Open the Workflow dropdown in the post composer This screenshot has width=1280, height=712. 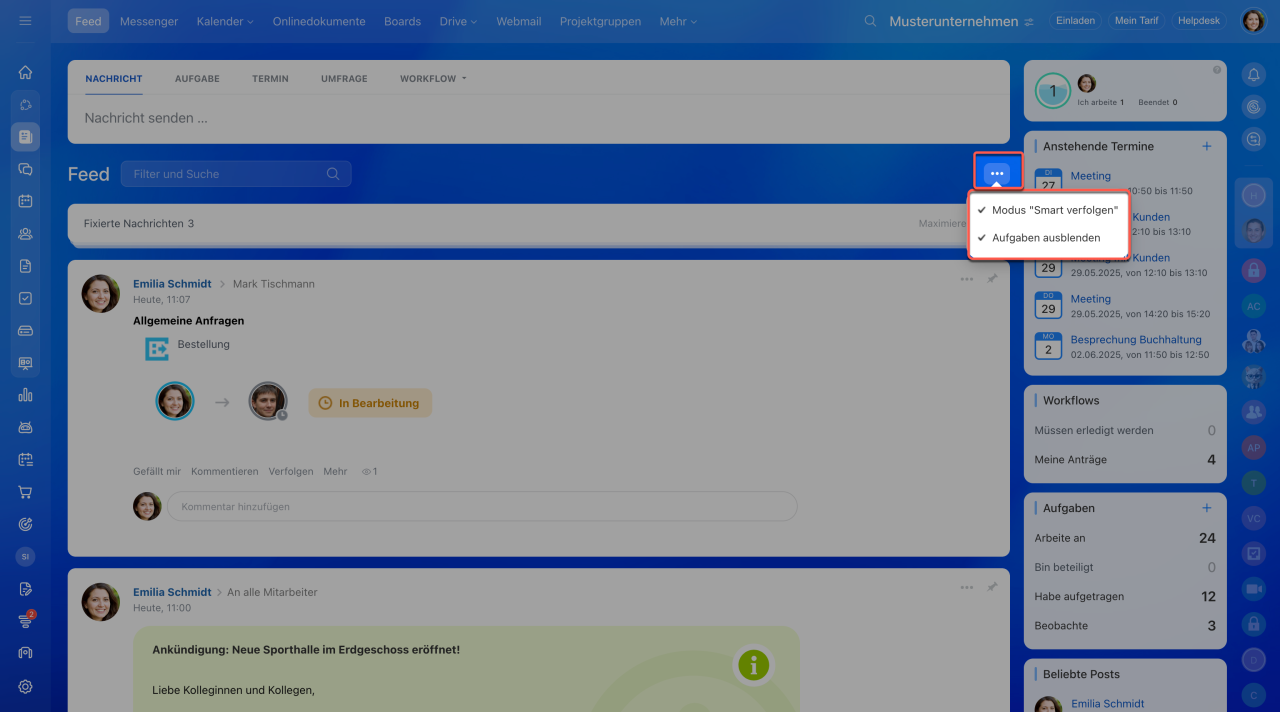click(x=433, y=78)
